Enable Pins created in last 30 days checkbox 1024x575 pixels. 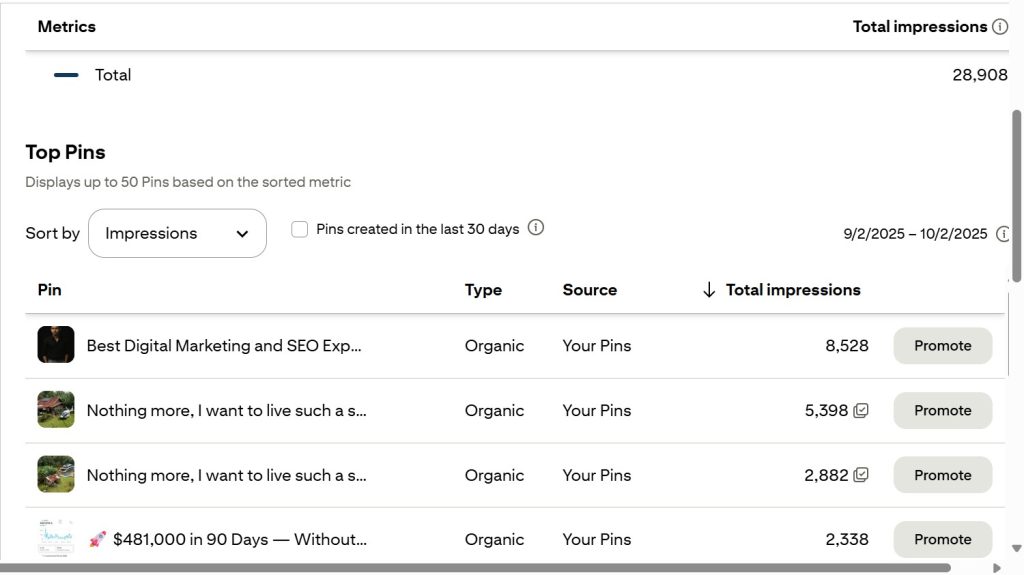(x=299, y=229)
